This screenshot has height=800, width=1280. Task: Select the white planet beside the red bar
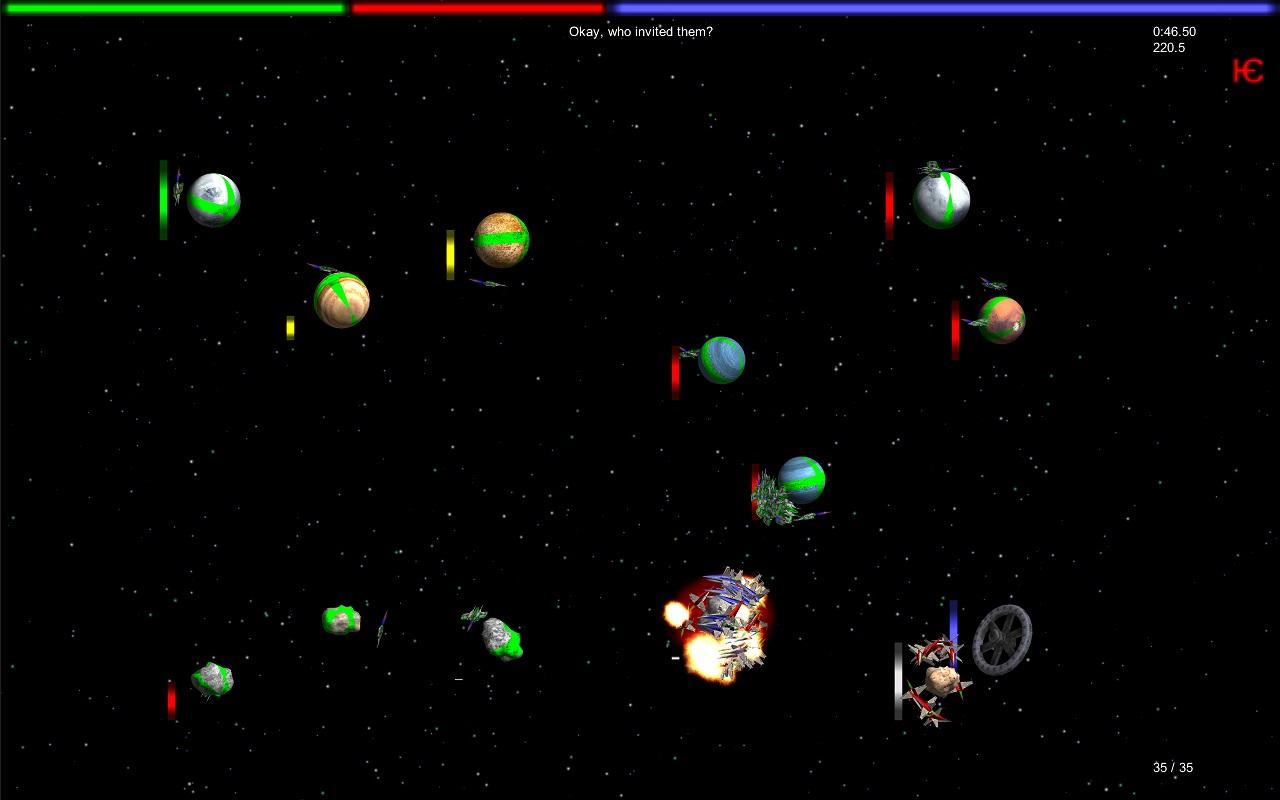click(941, 200)
